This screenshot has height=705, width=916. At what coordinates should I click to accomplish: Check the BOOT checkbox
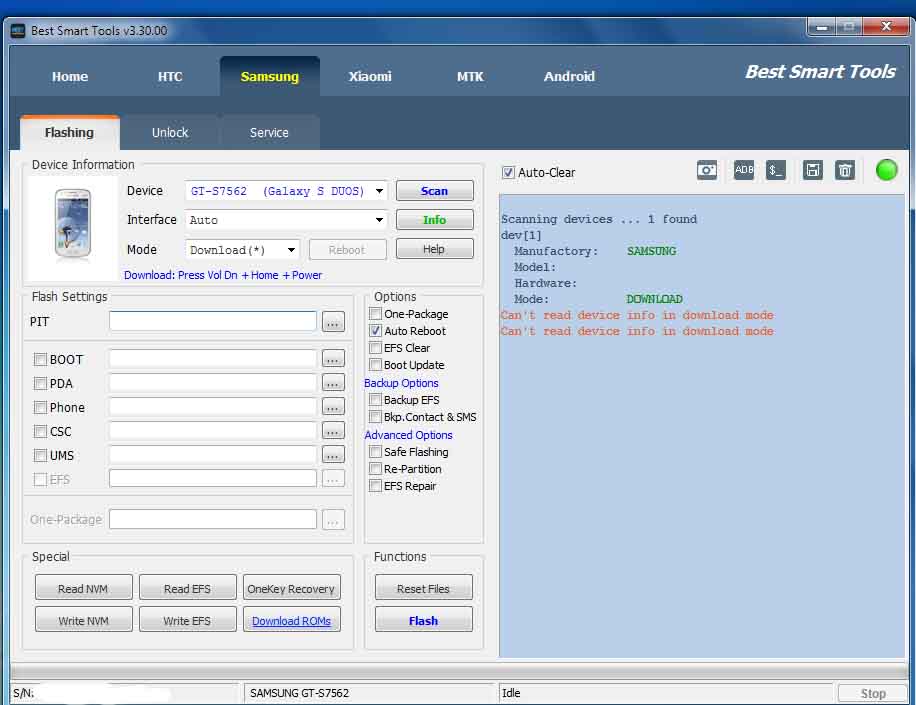(x=40, y=359)
